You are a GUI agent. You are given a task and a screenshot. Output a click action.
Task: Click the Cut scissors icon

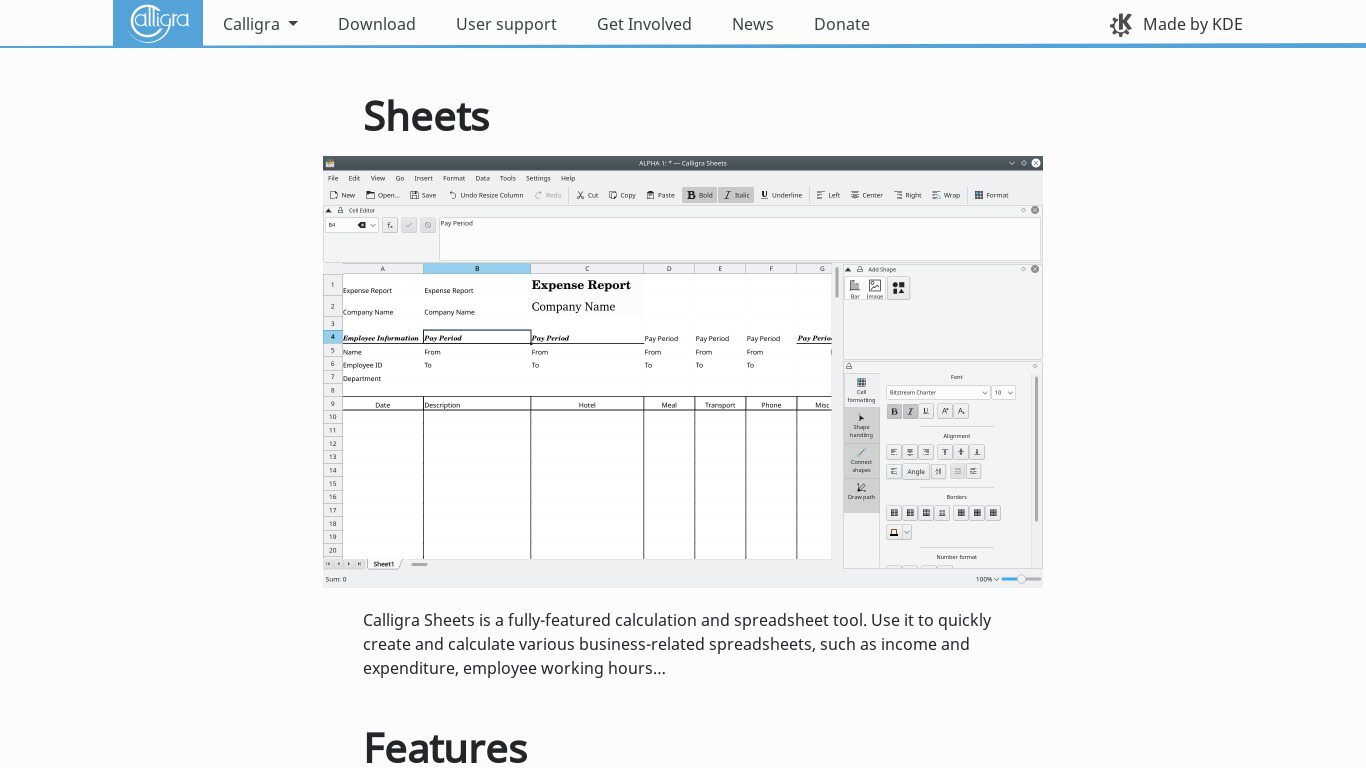click(580, 195)
